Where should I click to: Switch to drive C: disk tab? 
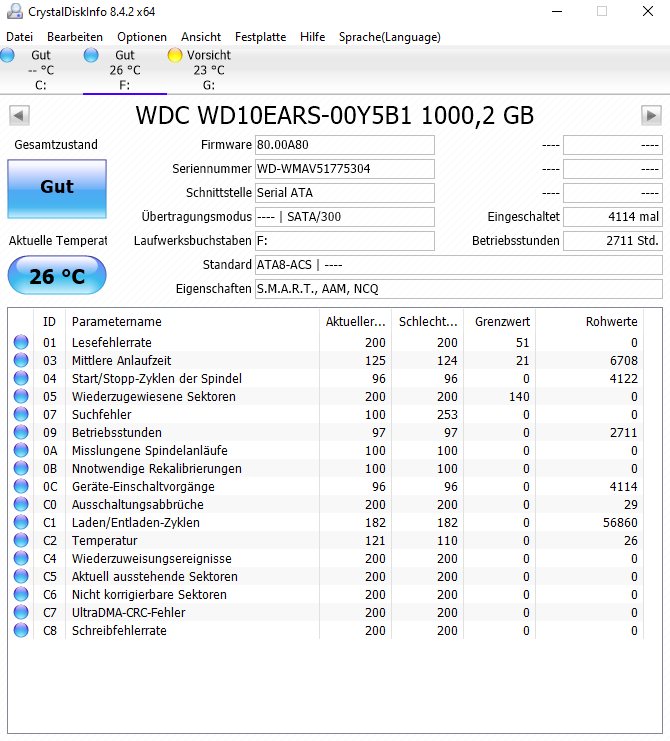(41, 70)
